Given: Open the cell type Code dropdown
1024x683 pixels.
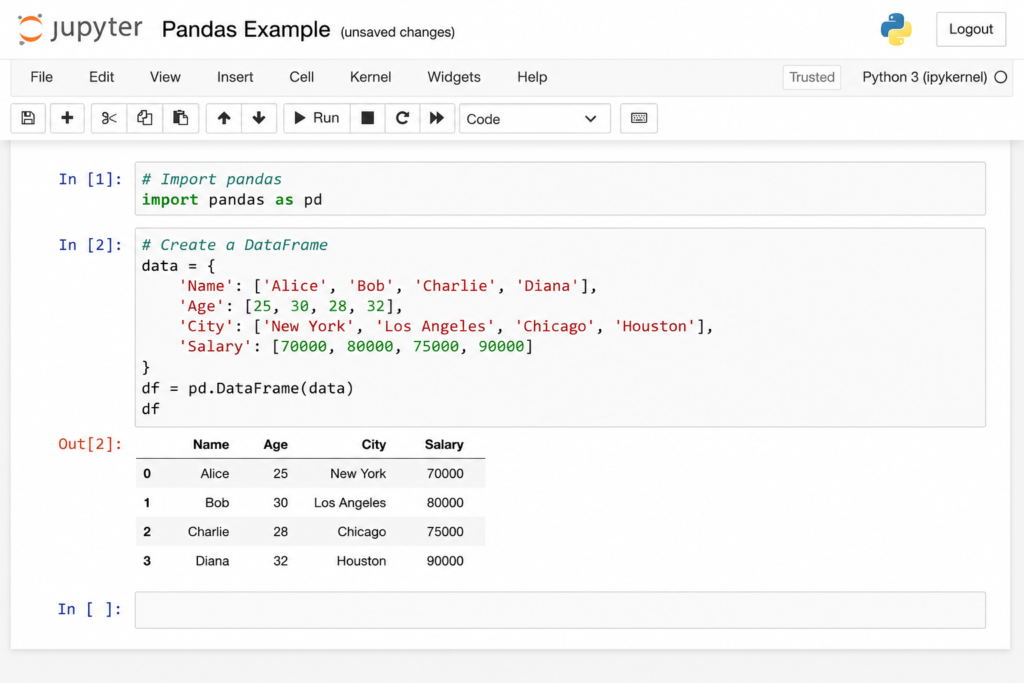Looking at the screenshot, I should [534, 119].
